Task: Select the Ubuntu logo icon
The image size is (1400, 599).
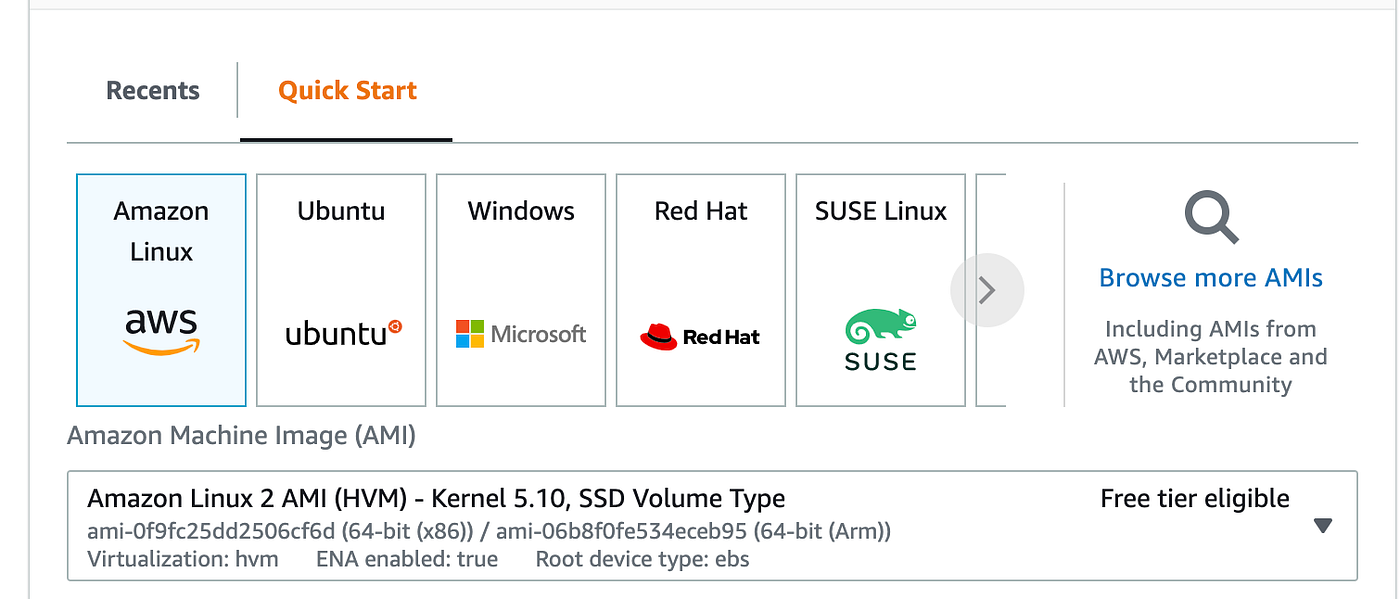Action: click(x=343, y=333)
